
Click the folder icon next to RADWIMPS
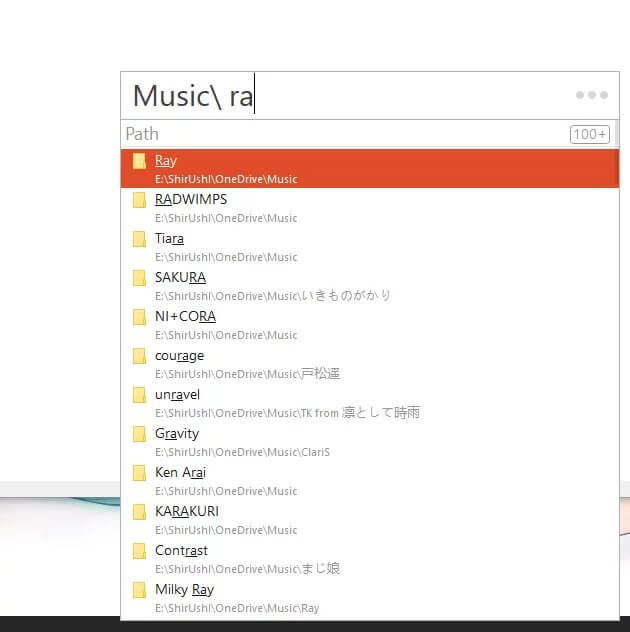click(139, 200)
